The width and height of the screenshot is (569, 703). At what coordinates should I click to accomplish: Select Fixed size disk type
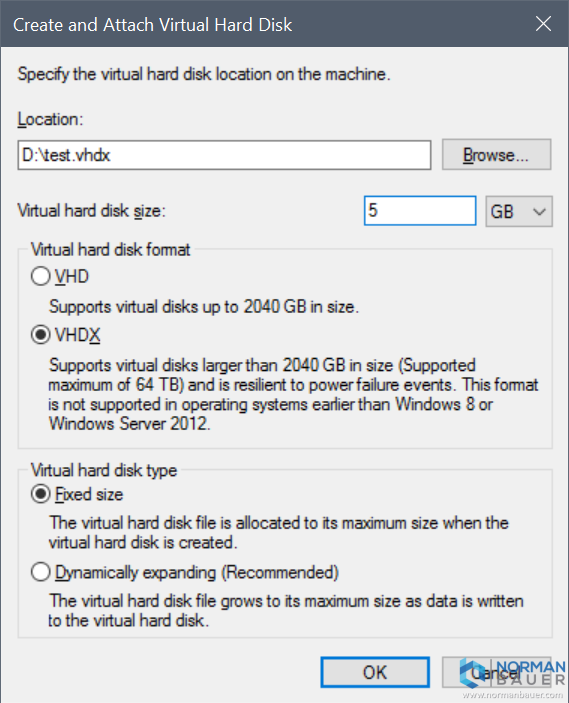(40, 494)
